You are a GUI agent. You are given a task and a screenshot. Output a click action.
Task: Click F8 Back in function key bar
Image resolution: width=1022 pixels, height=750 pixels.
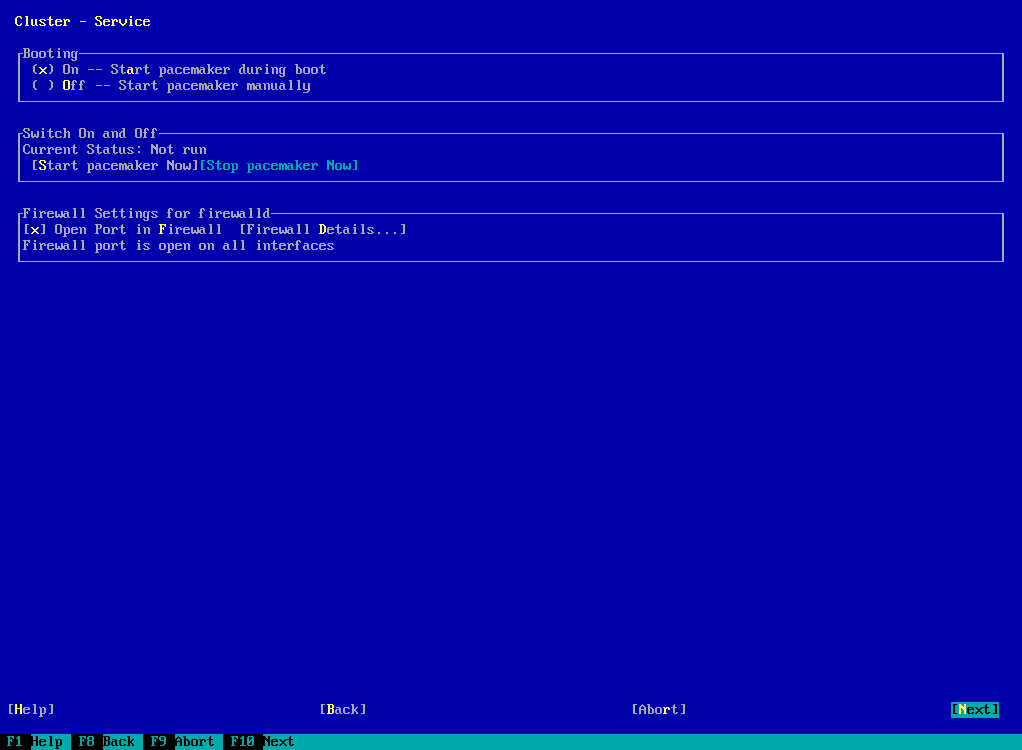pos(107,742)
